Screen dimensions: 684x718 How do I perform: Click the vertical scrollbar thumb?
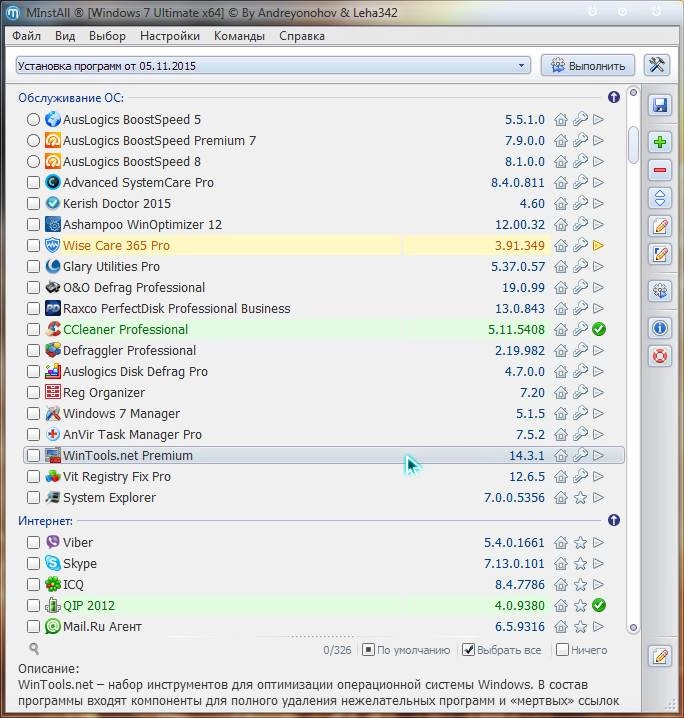[633, 145]
